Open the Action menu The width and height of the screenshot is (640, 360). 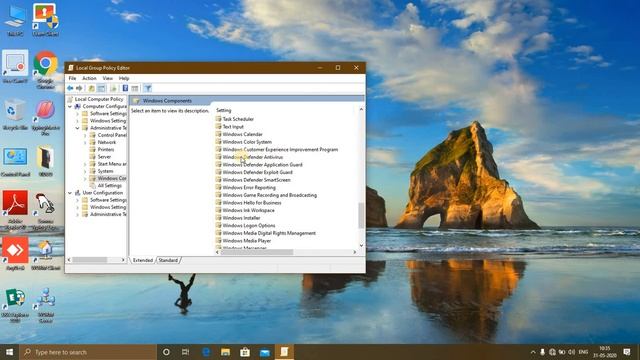(x=89, y=78)
